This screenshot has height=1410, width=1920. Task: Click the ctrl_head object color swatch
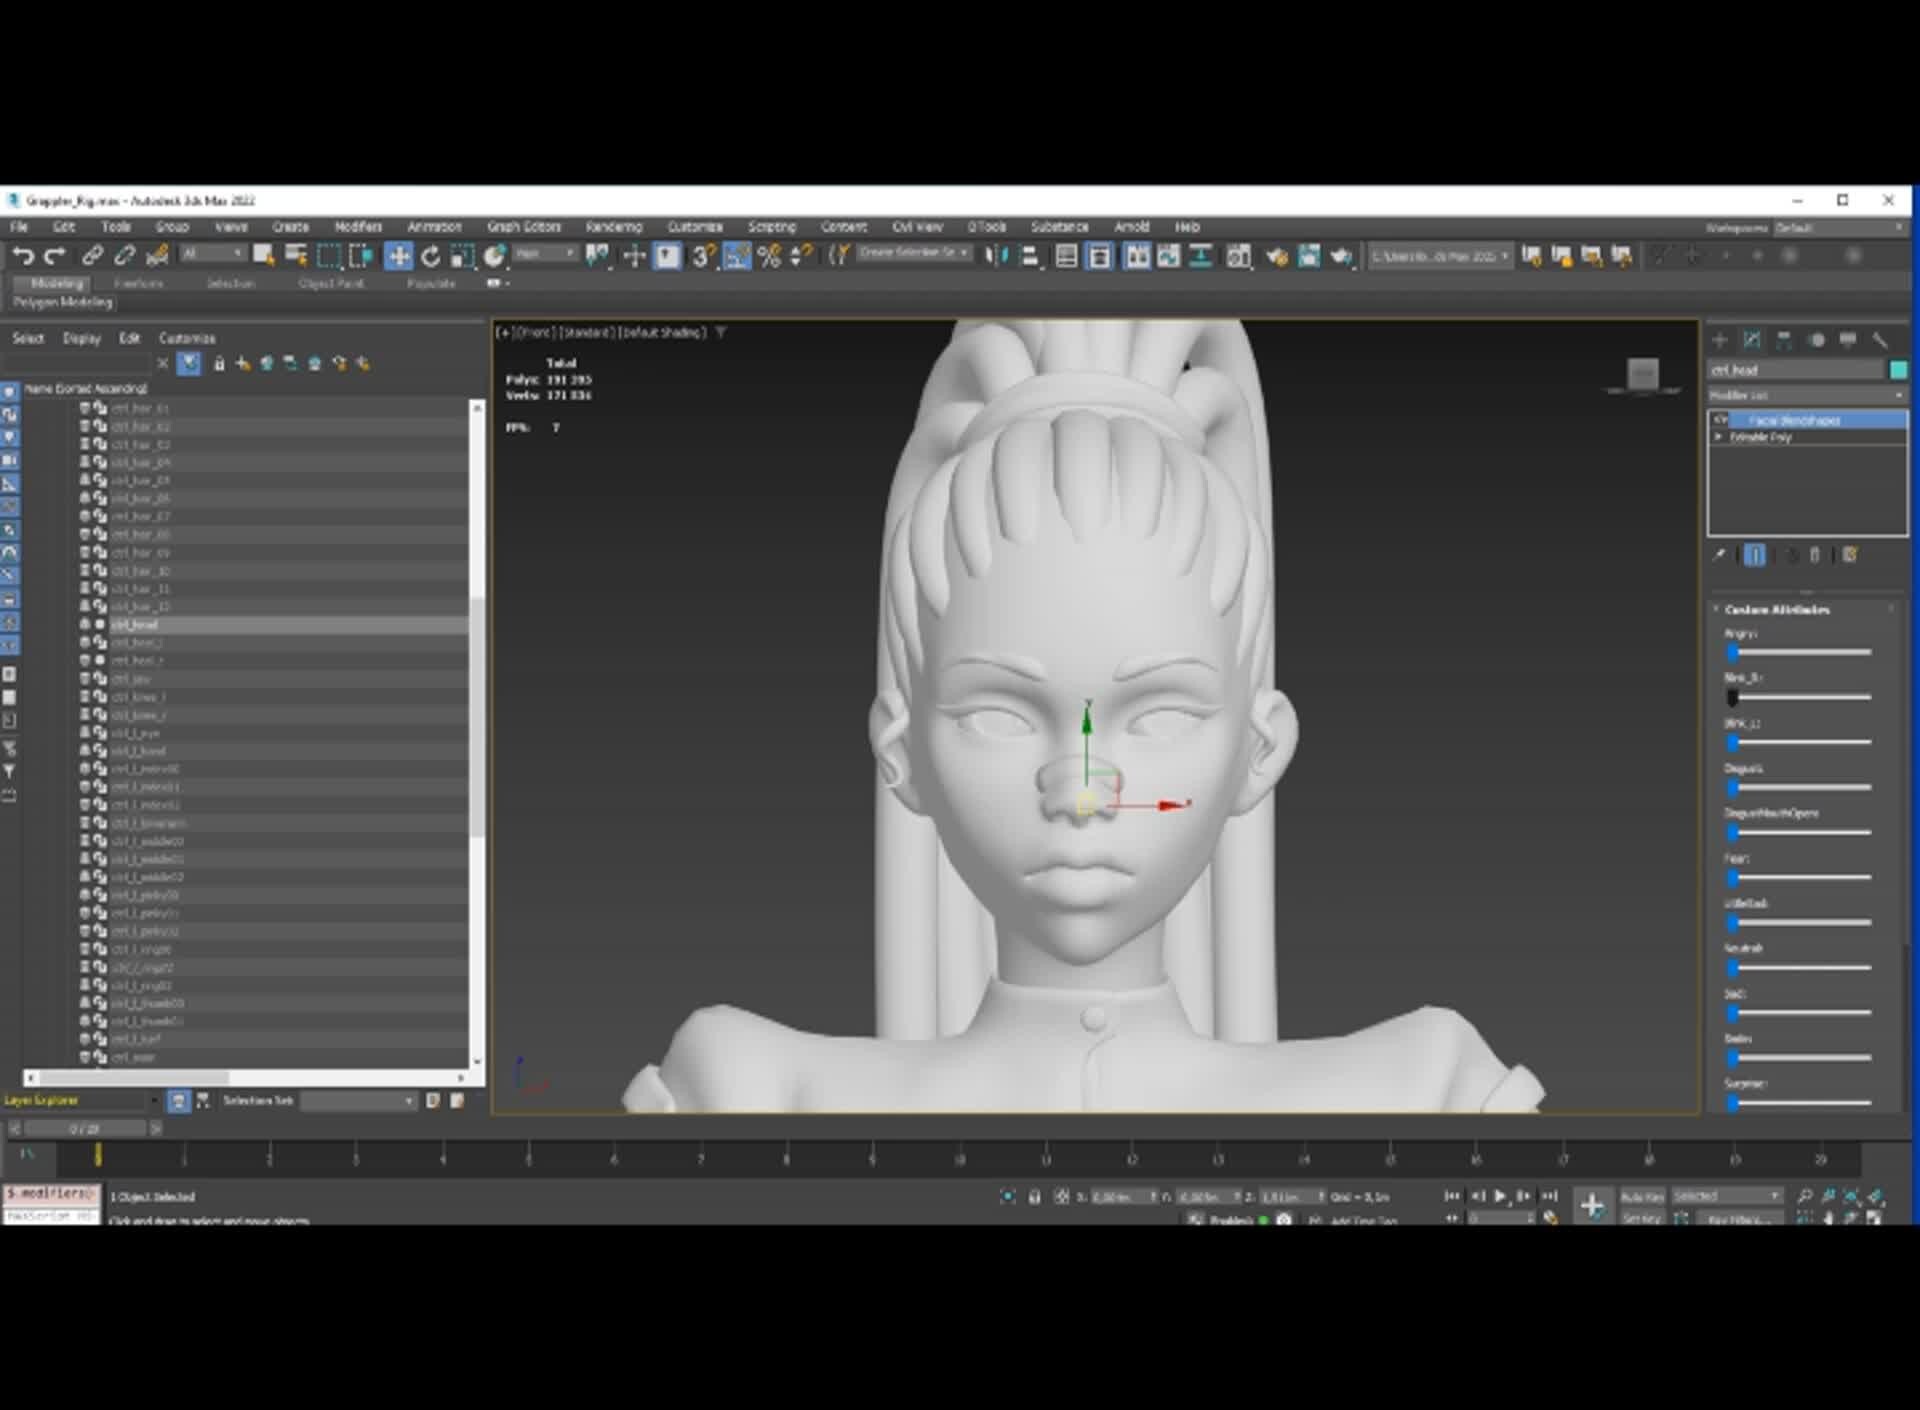point(1898,370)
